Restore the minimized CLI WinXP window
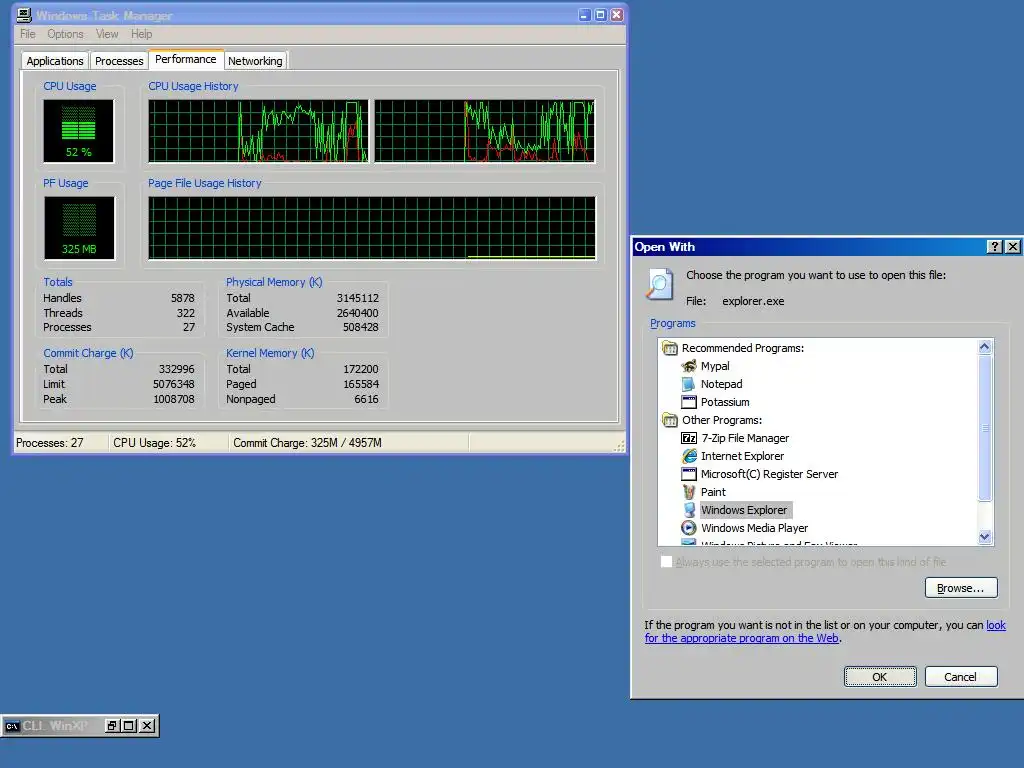 [x=112, y=726]
